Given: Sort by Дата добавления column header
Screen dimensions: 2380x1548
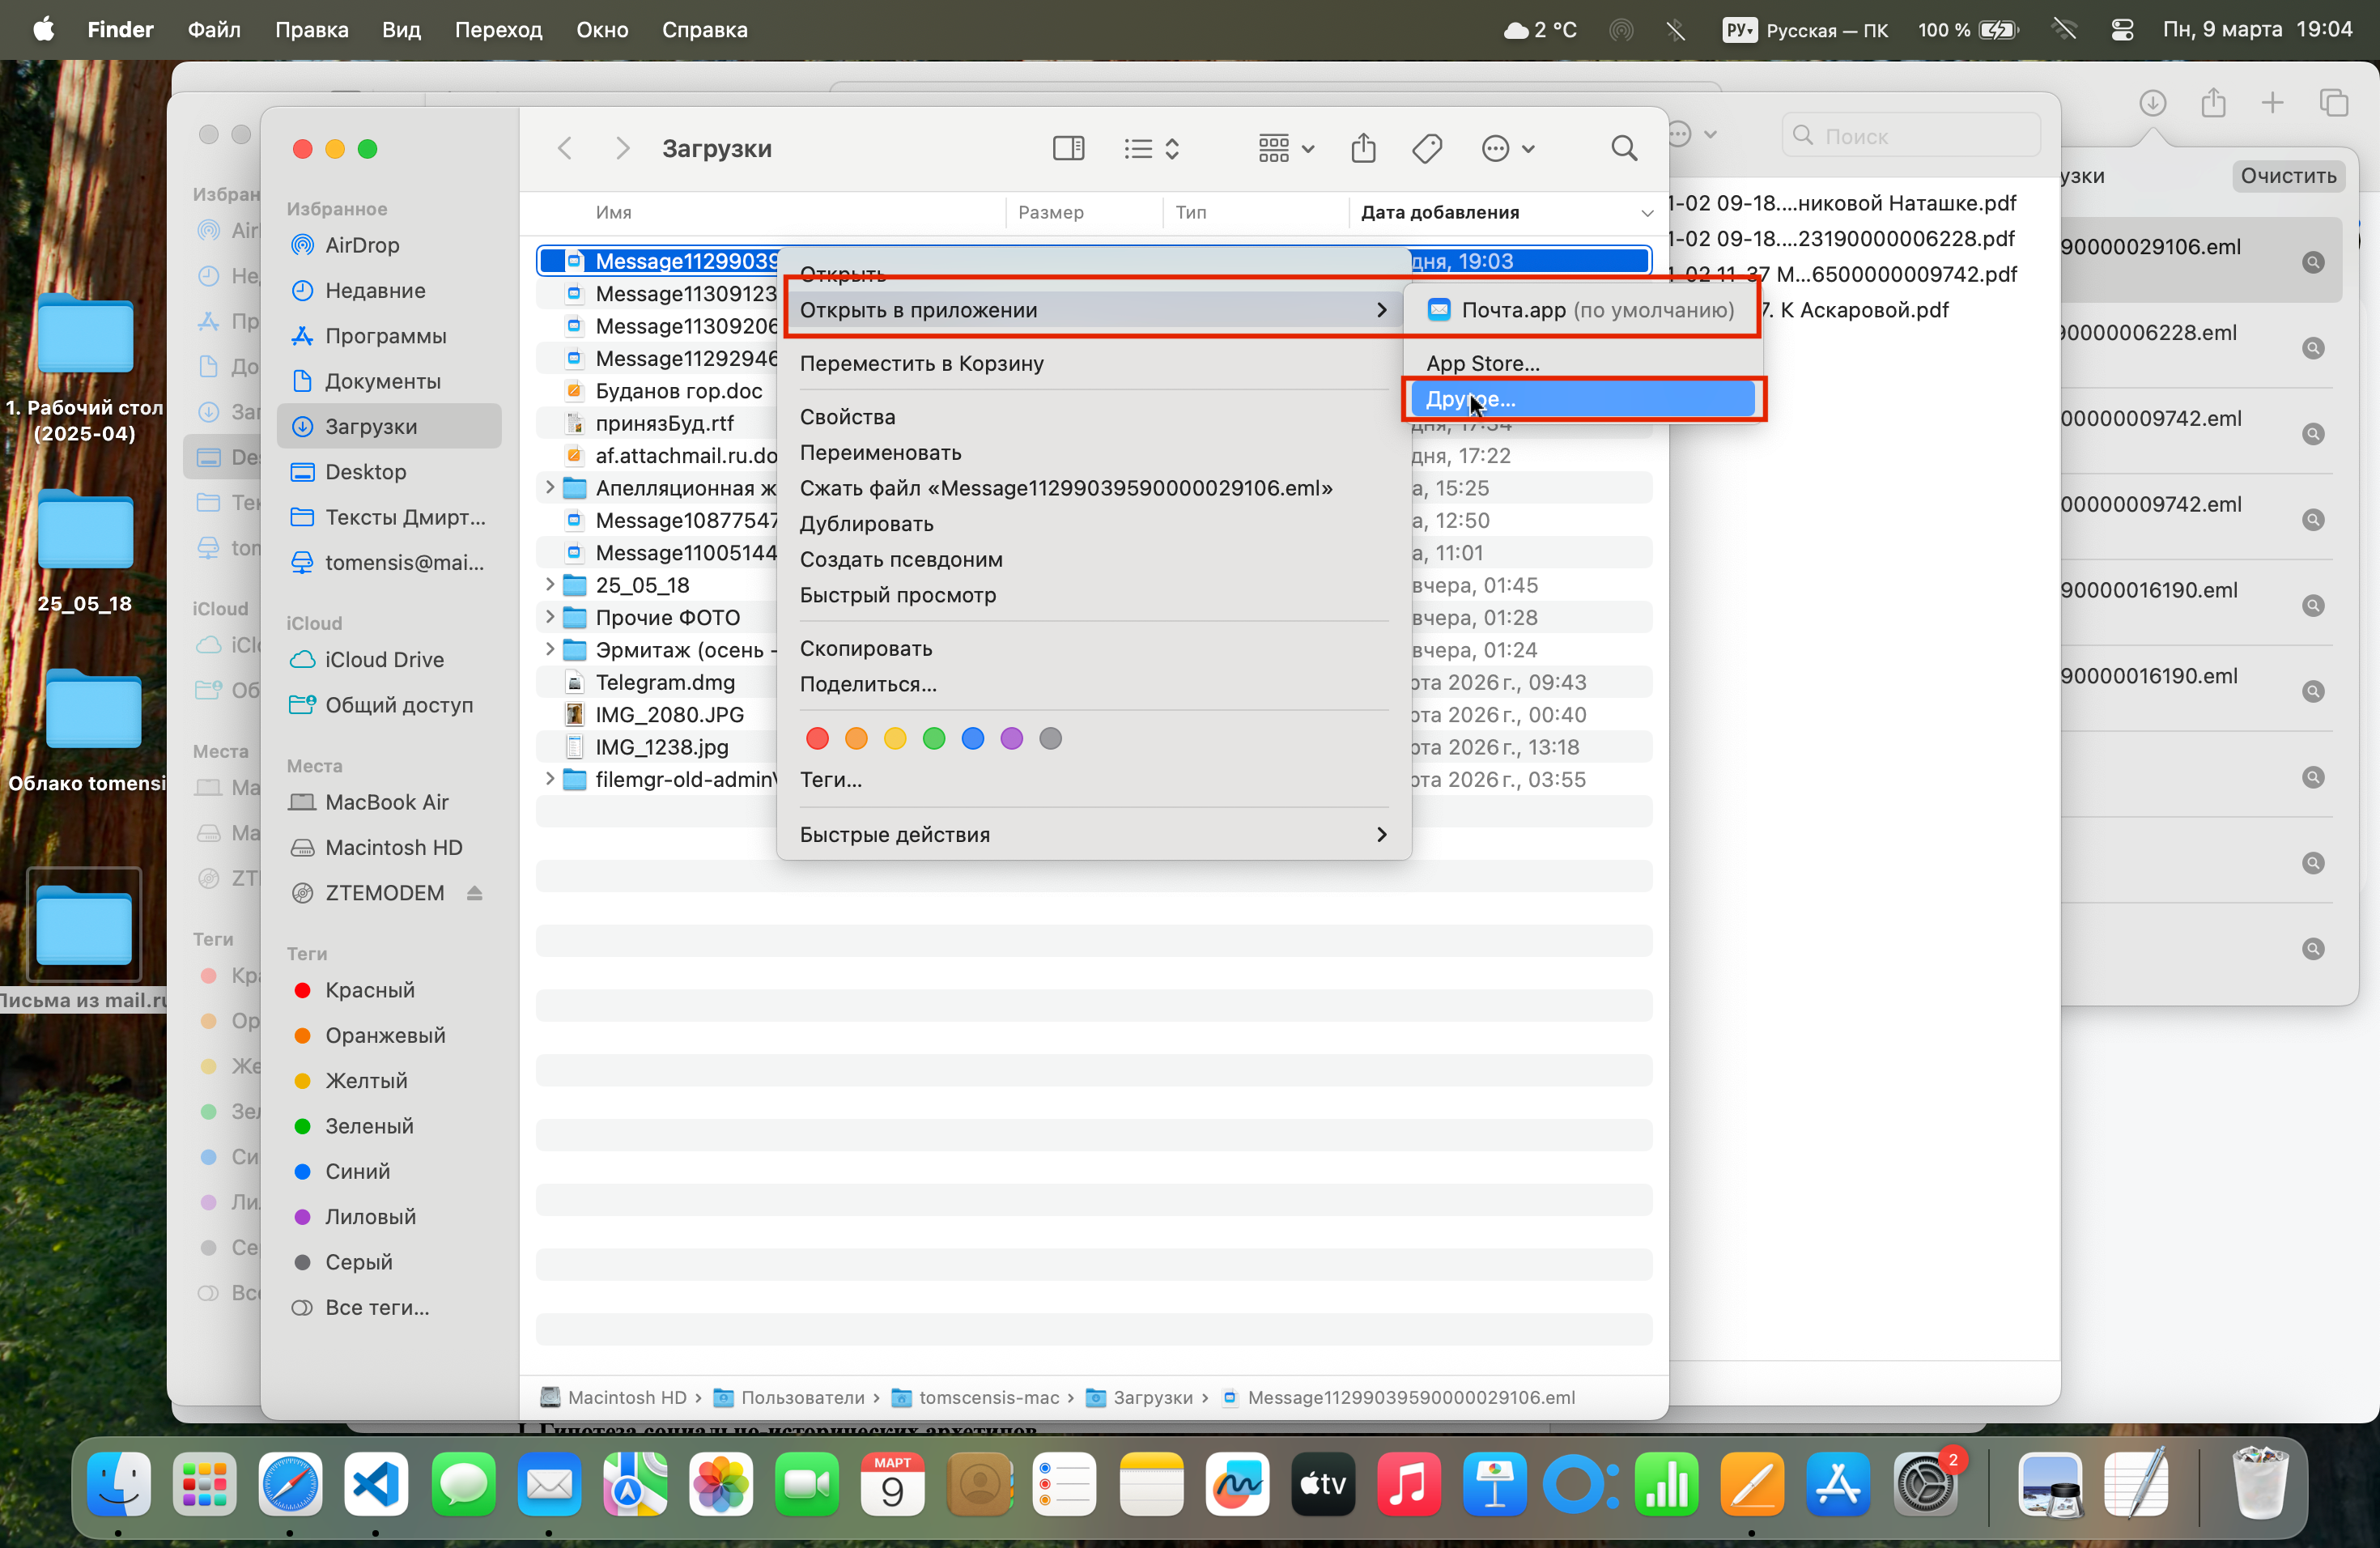Looking at the screenshot, I should (1439, 212).
